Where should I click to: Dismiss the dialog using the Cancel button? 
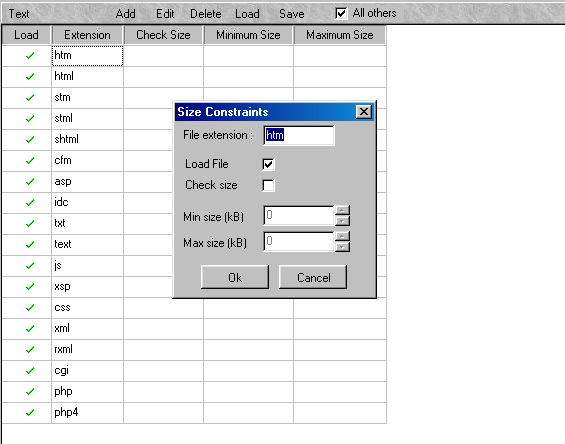[x=313, y=277]
